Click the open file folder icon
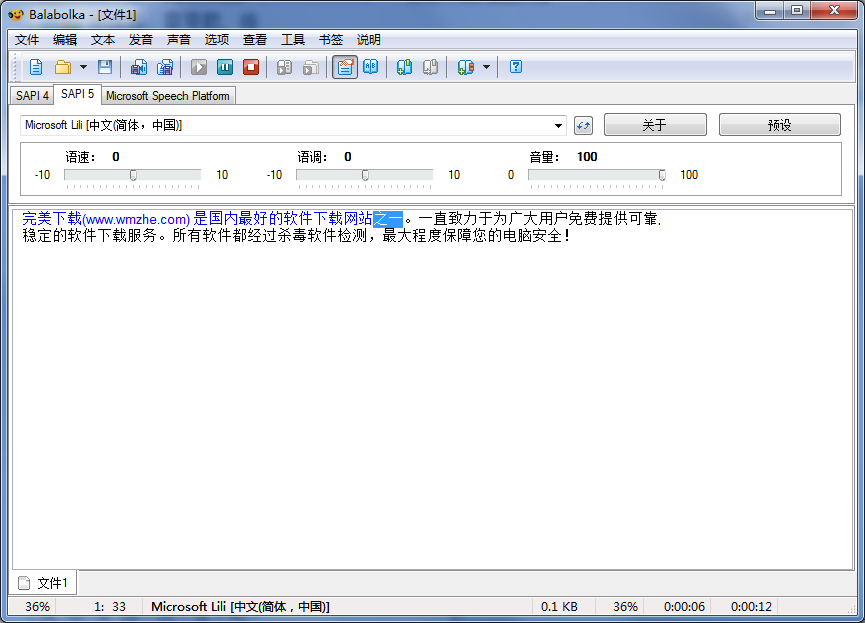This screenshot has height=623, width=865. pos(62,67)
